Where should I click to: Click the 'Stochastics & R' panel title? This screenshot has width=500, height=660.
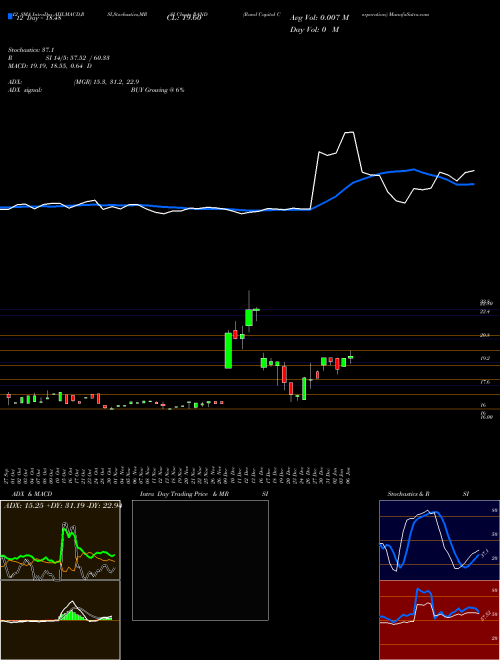(x=409, y=494)
